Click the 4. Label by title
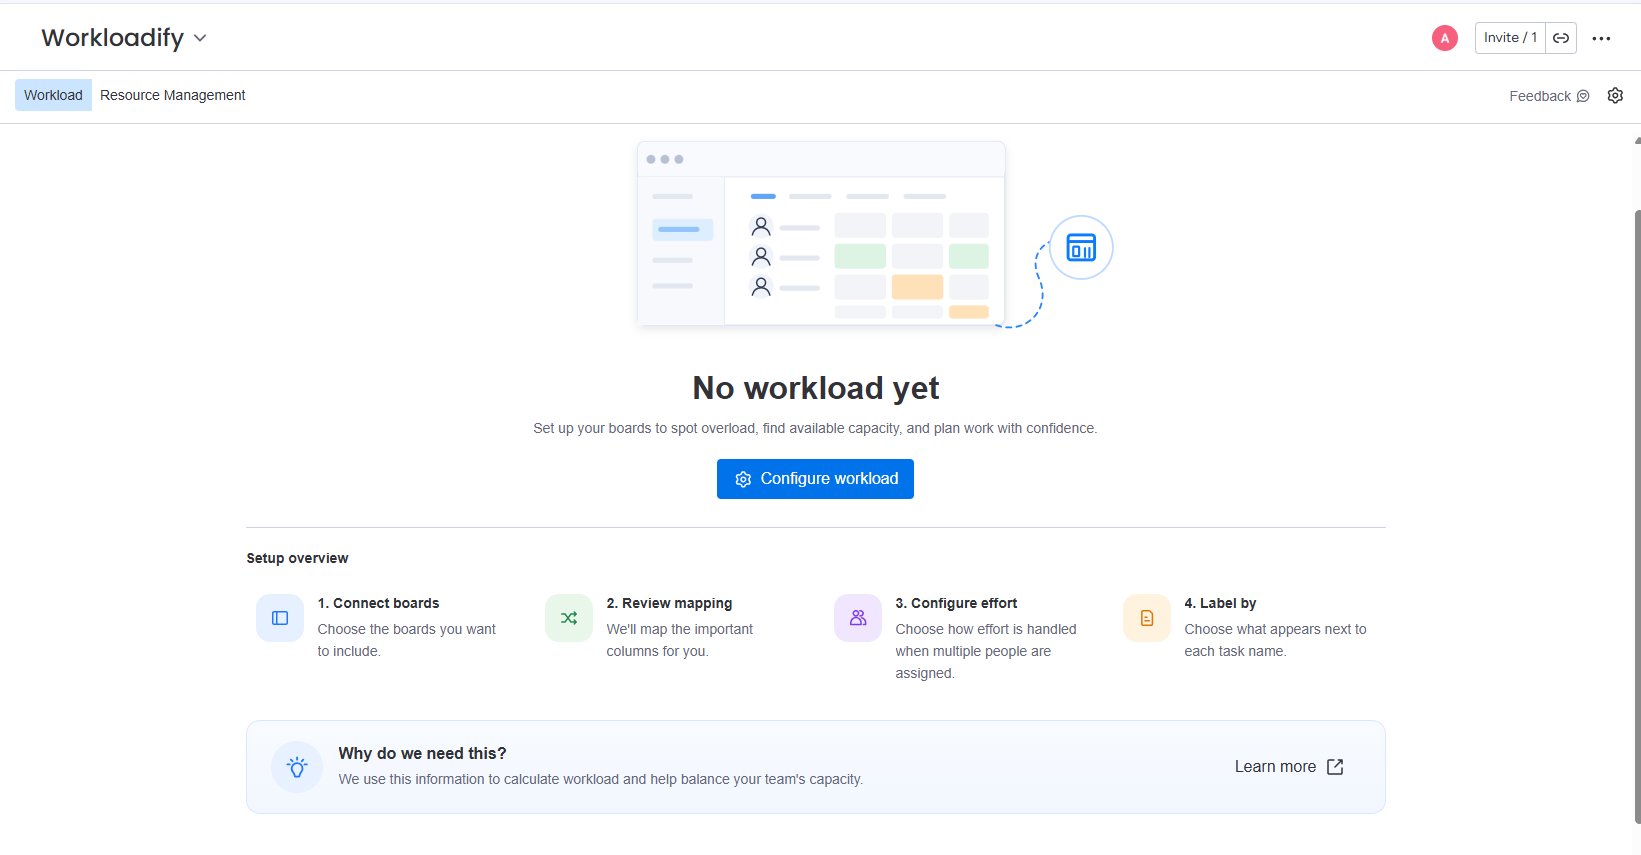The image size is (1641, 855). tap(1220, 603)
